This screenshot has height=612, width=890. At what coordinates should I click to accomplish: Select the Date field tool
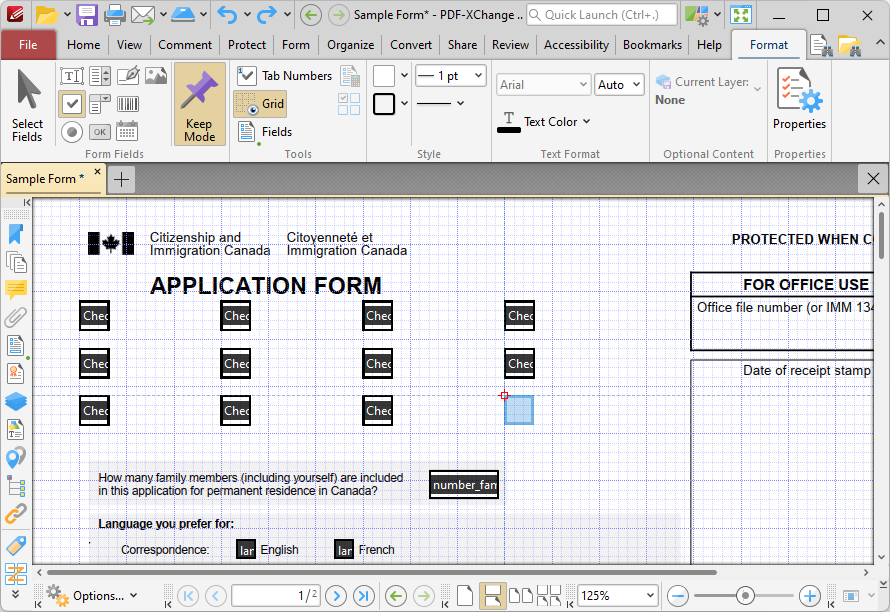[127, 131]
